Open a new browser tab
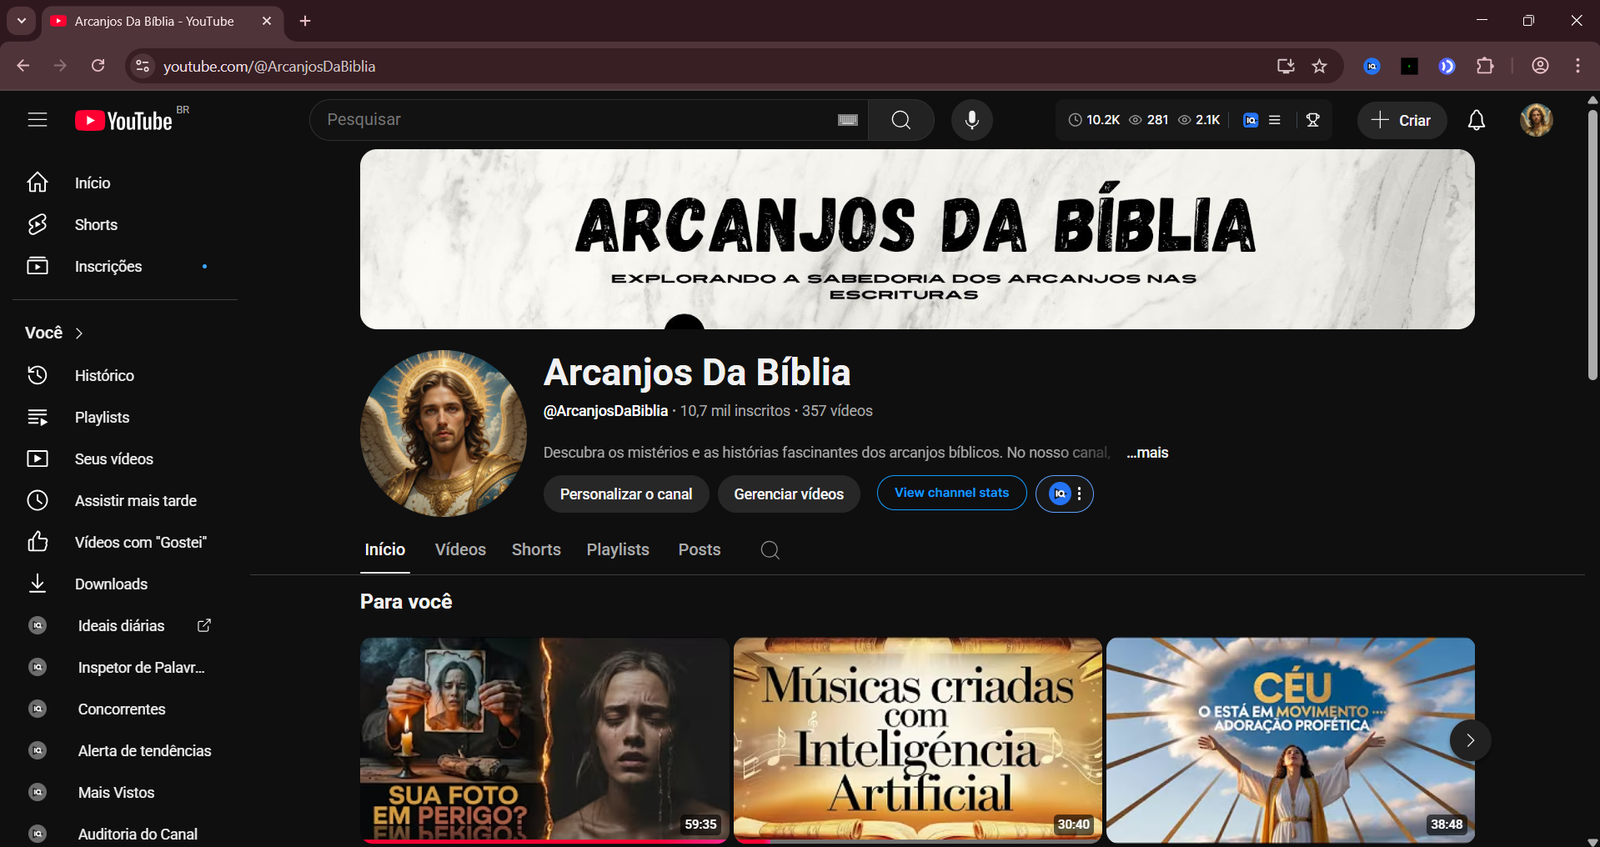Screen dimensions: 1600x847 305,21
